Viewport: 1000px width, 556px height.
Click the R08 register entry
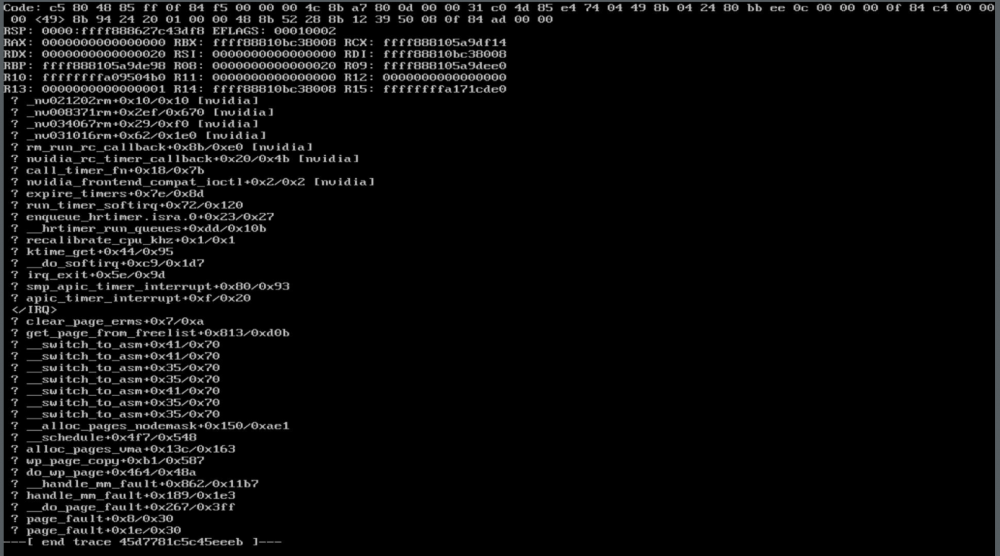(255, 66)
